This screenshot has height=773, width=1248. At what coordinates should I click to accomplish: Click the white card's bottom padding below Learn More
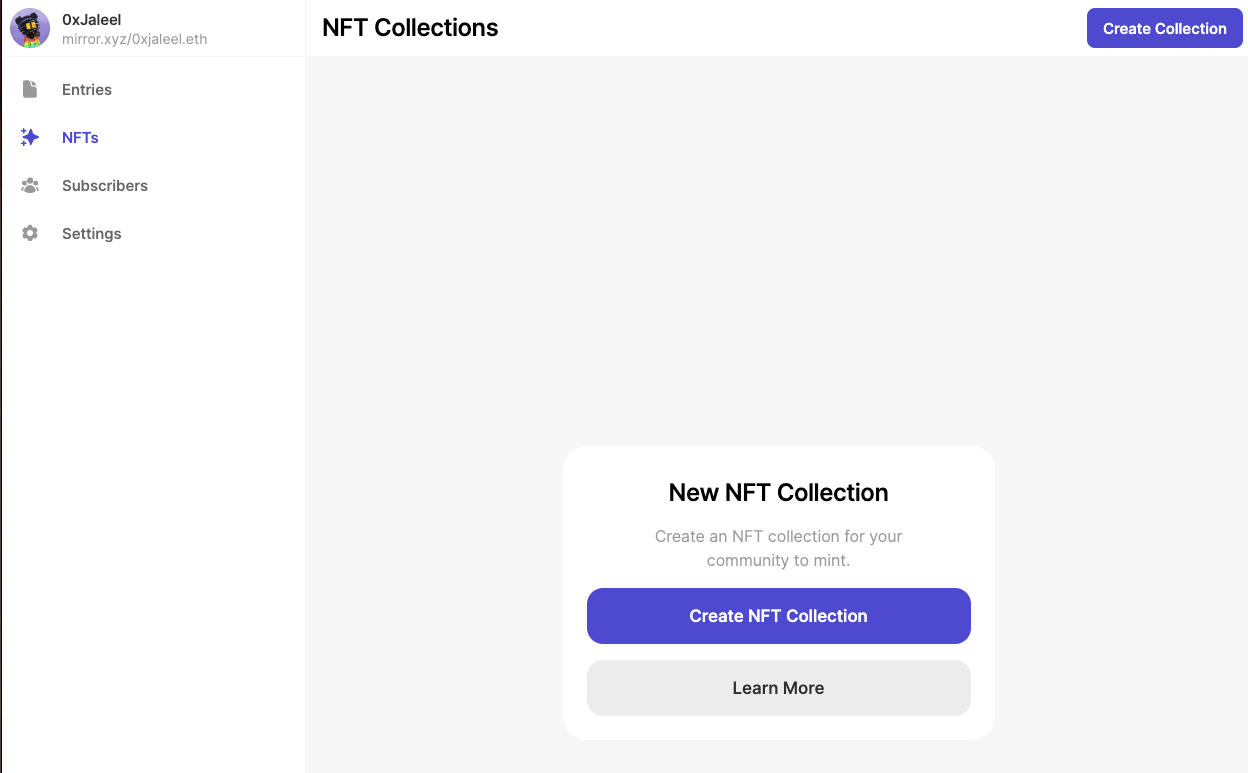[x=778, y=728]
